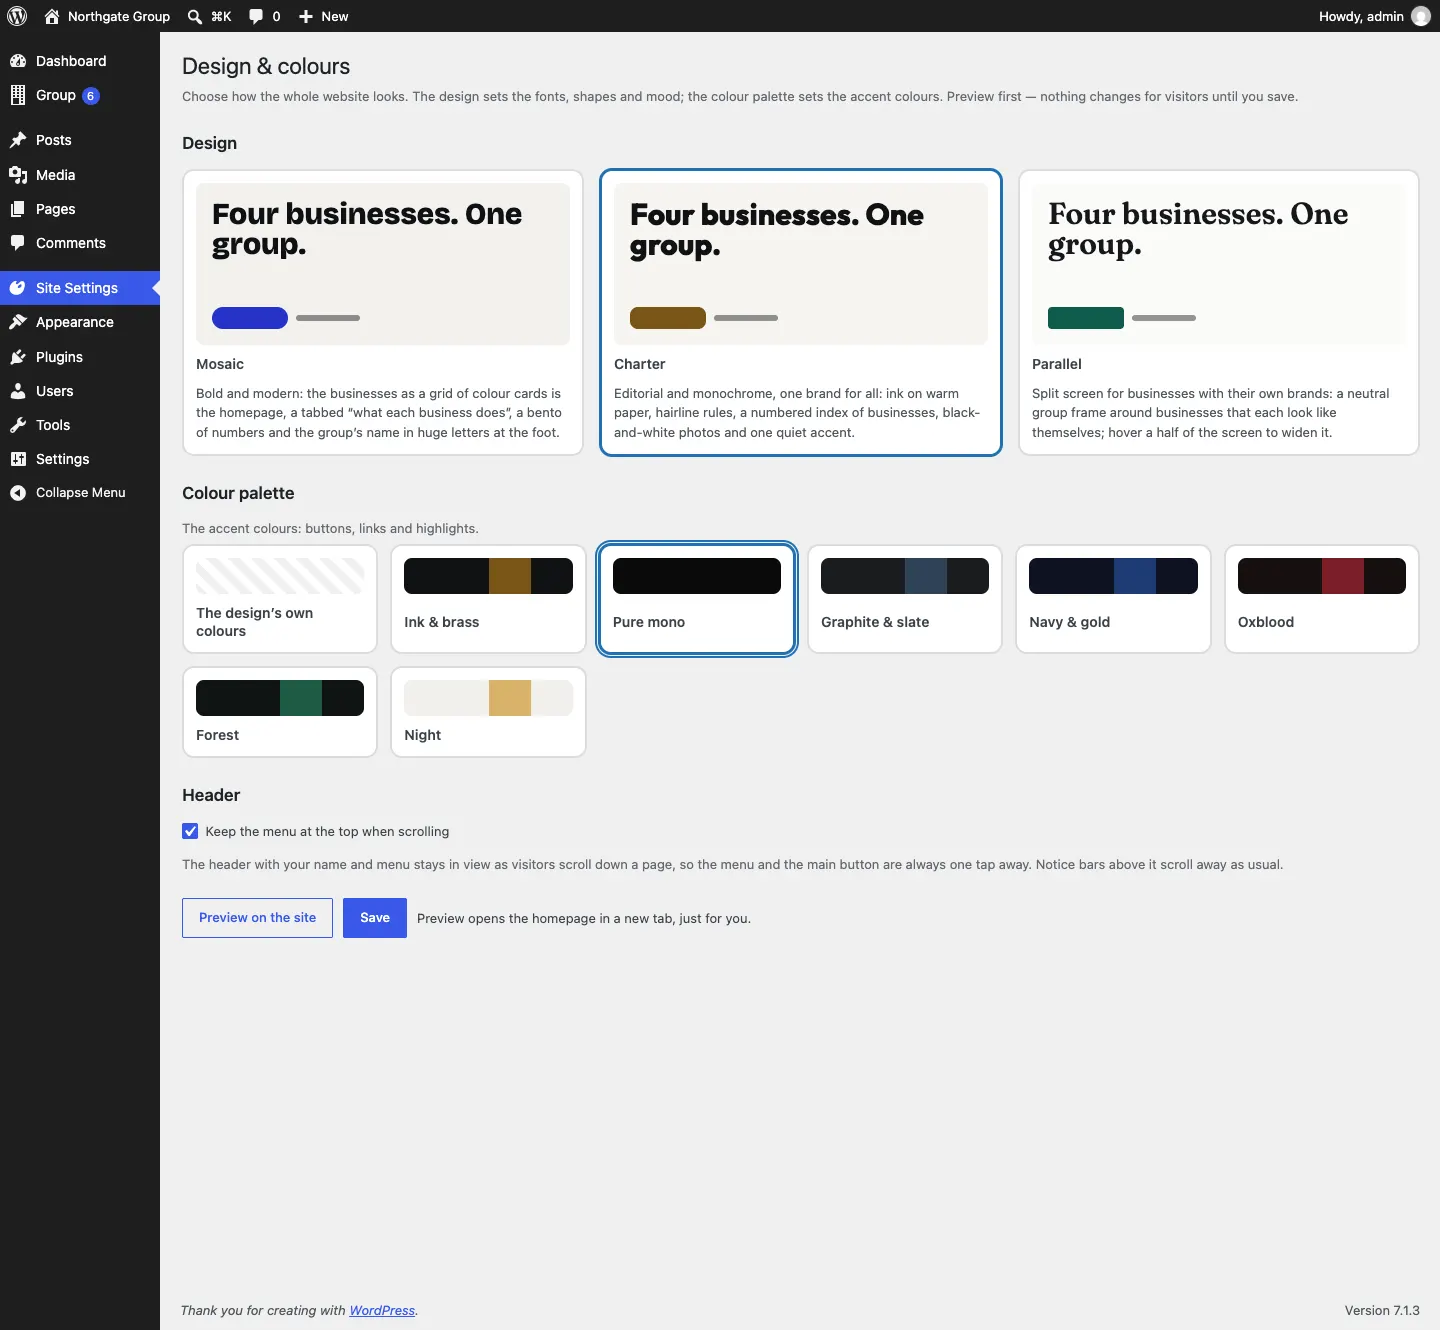Choose the Night palette
The width and height of the screenshot is (1440, 1330).
coord(488,712)
